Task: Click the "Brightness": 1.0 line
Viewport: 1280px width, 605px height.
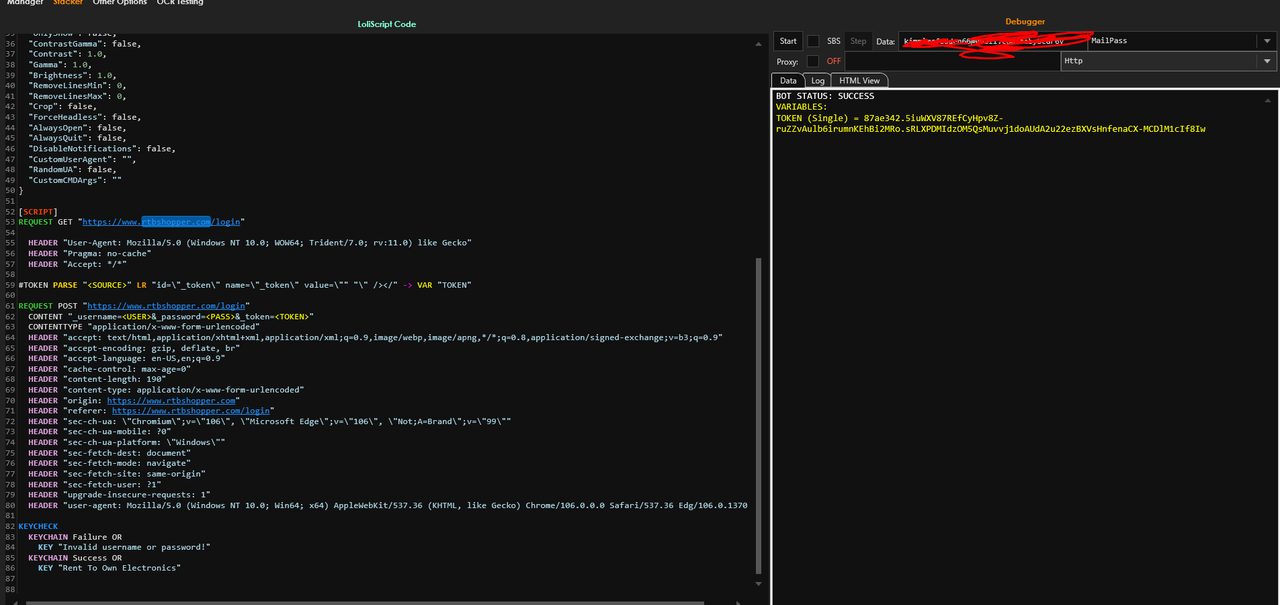Action: point(73,75)
